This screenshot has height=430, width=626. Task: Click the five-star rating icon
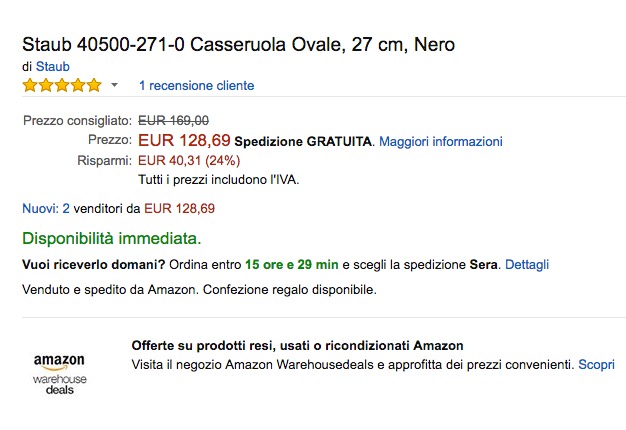coord(61,85)
